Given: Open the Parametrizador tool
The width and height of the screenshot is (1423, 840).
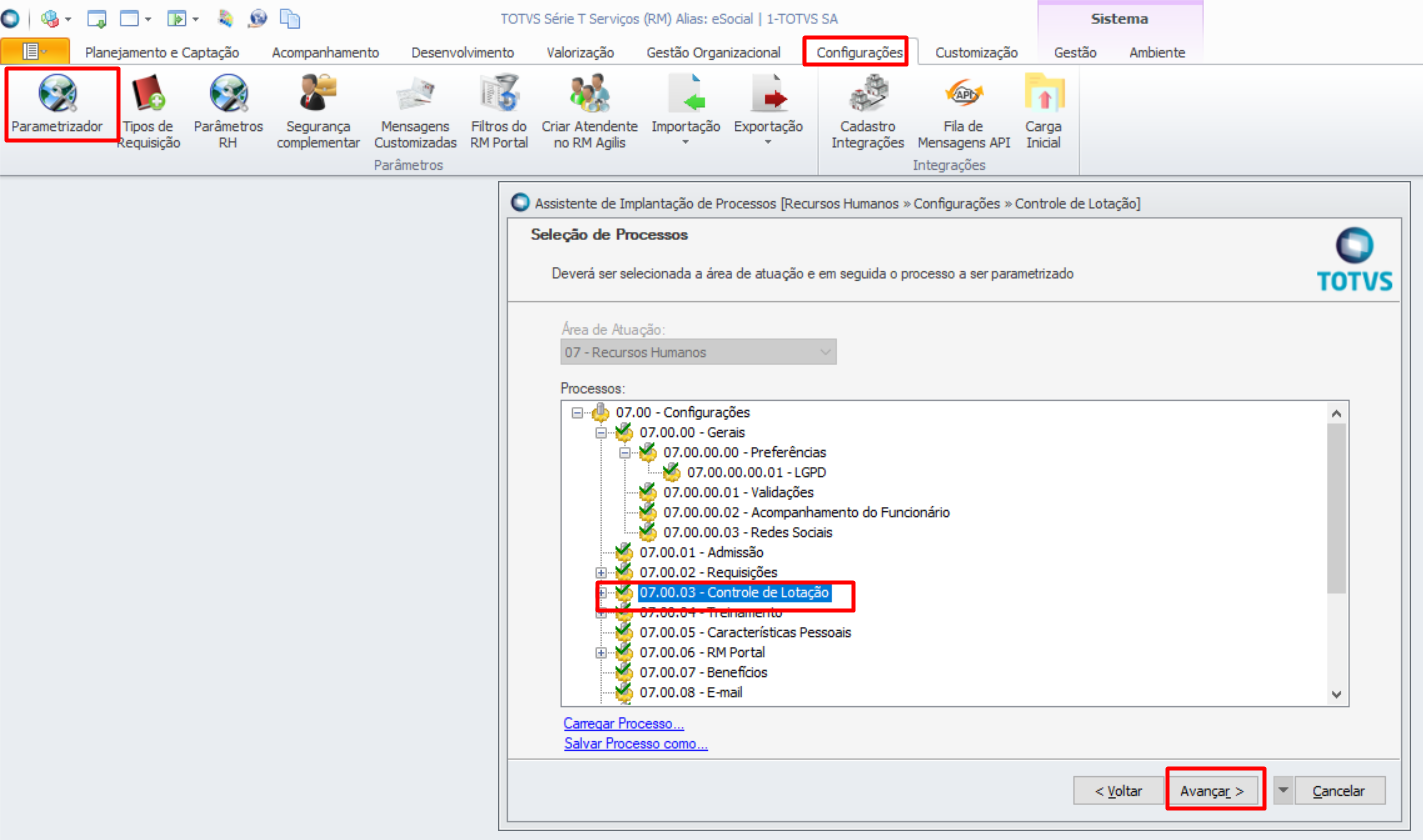Looking at the screenshot, I should click(57, 104).
